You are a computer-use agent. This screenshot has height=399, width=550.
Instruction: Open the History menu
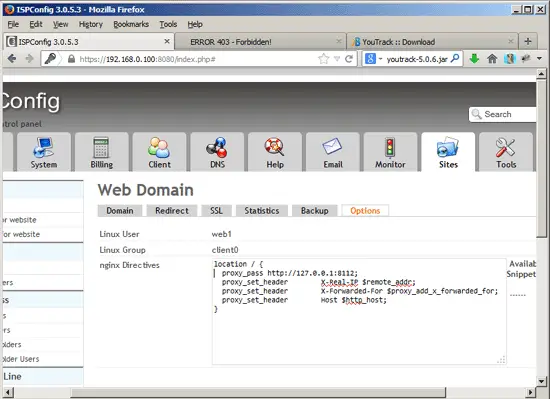(x=90, y=24)
